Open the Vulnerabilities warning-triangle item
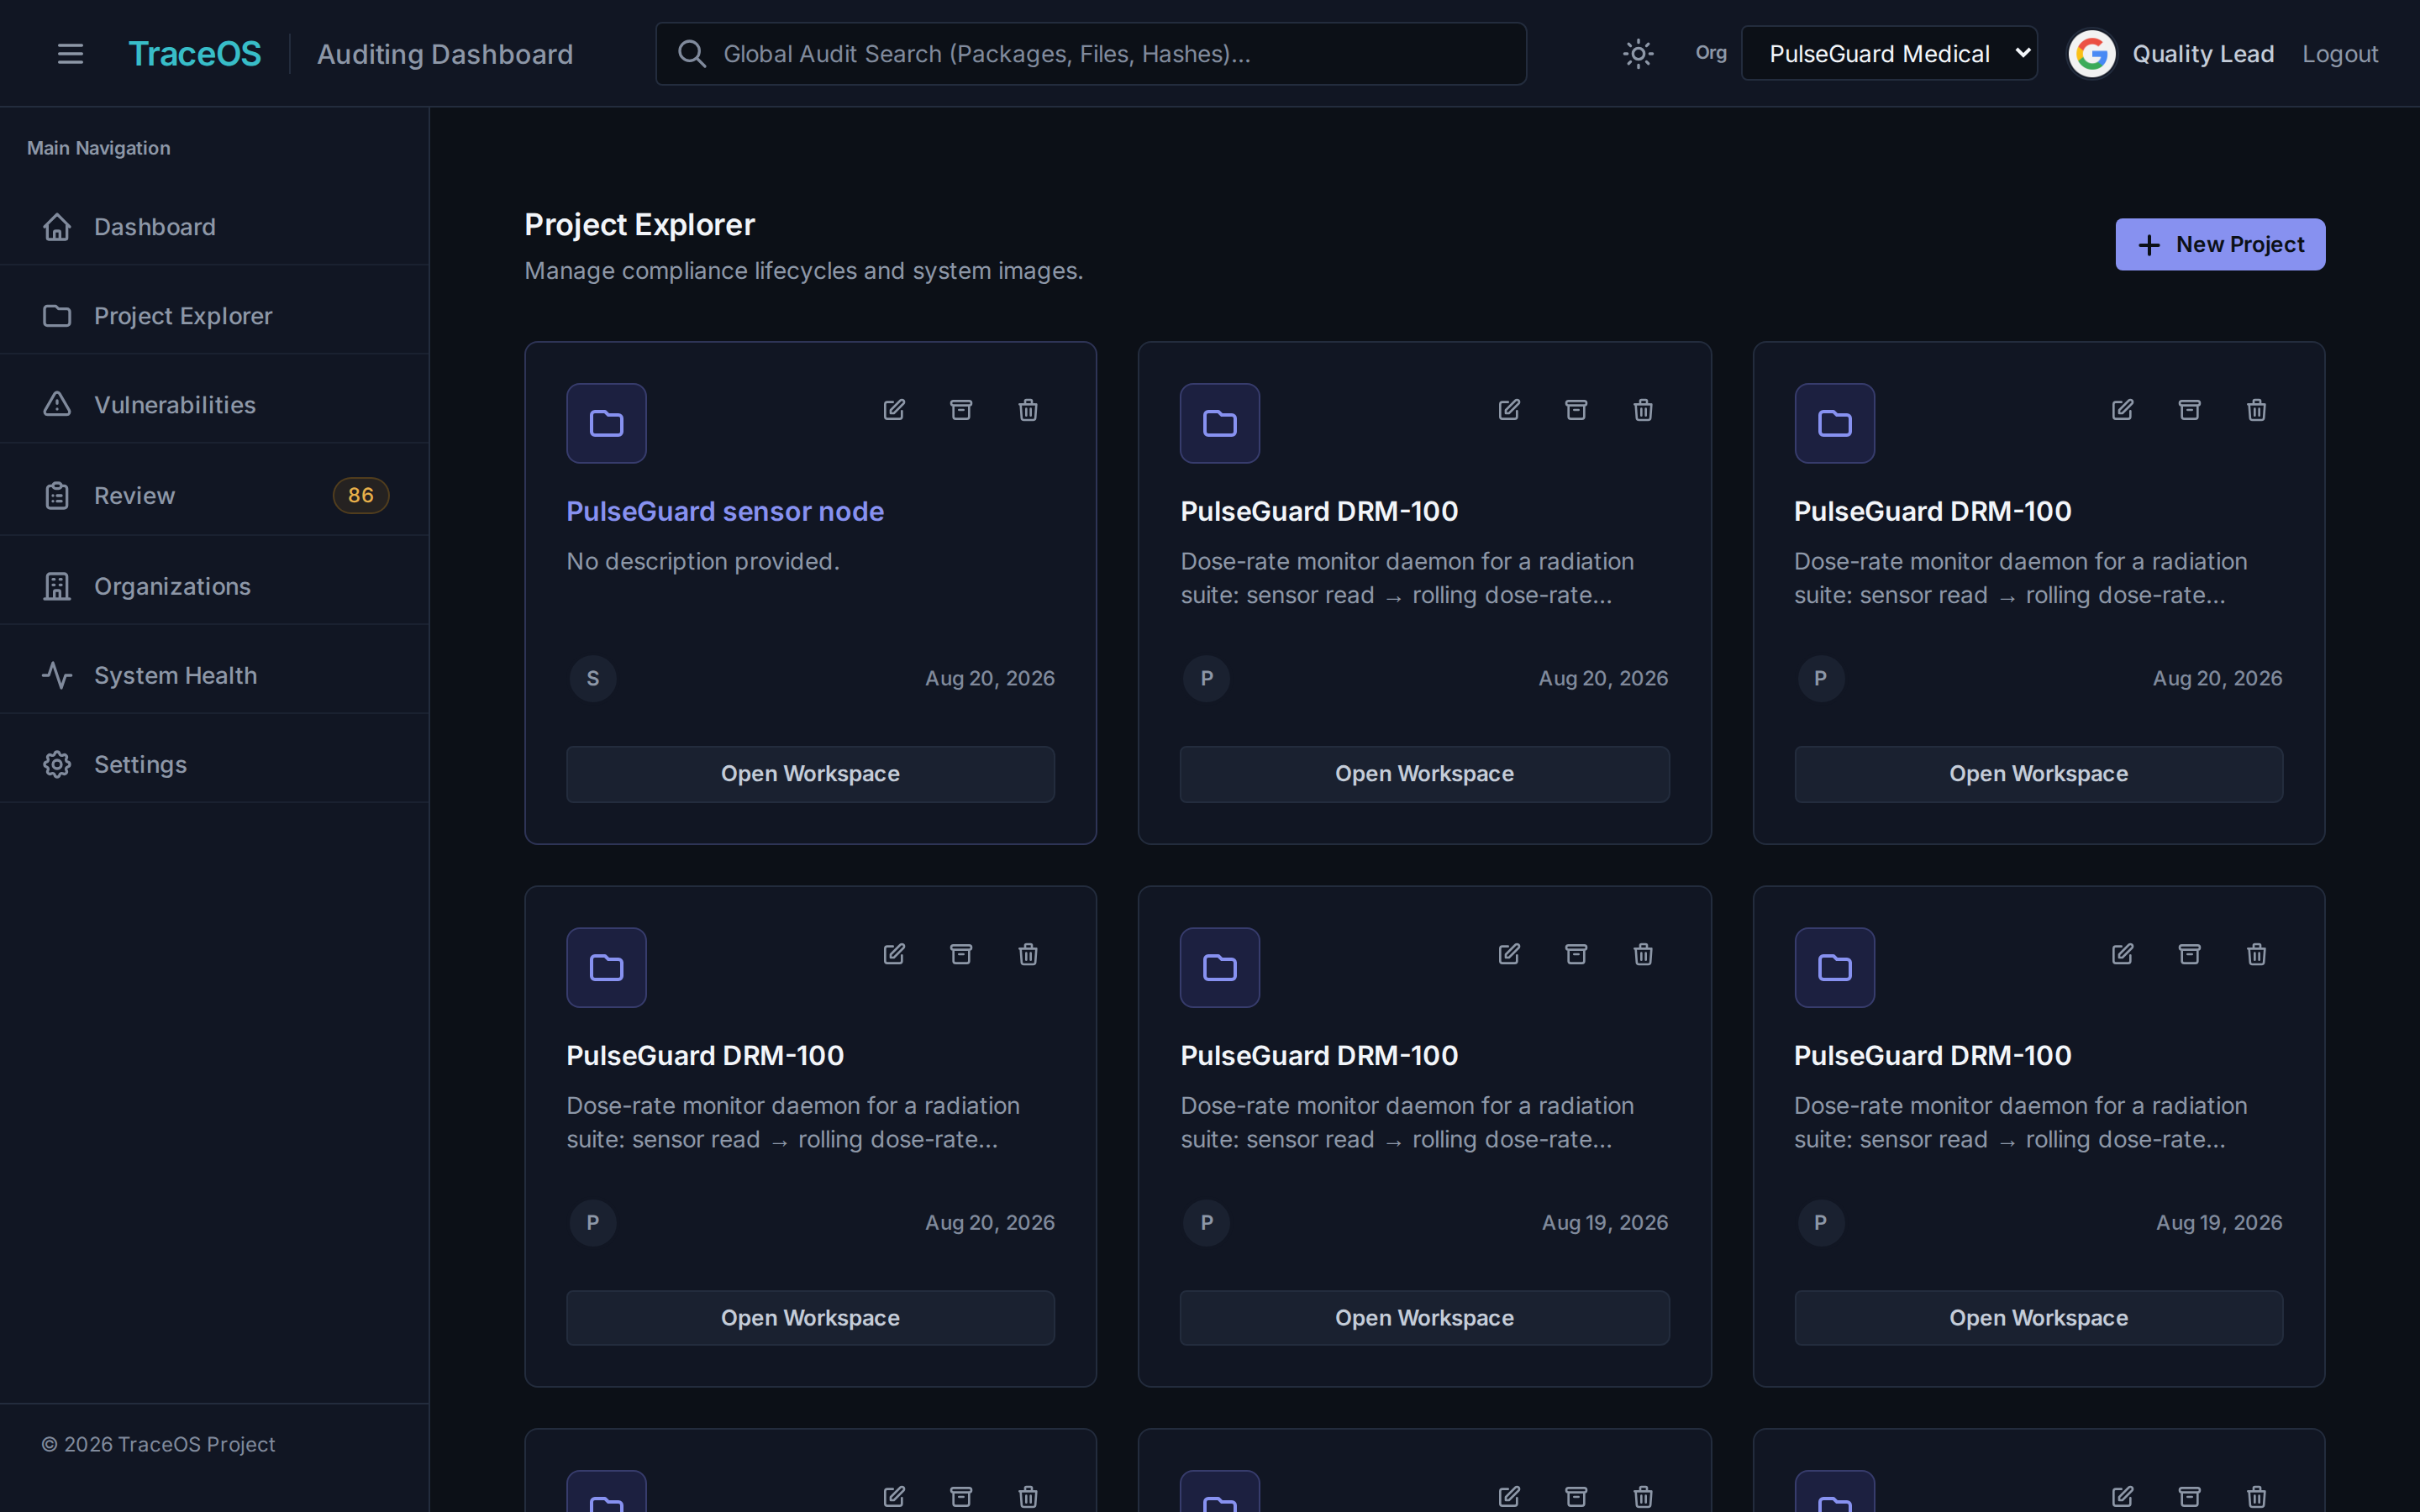2420x1512 pixels. coord(215,405)
